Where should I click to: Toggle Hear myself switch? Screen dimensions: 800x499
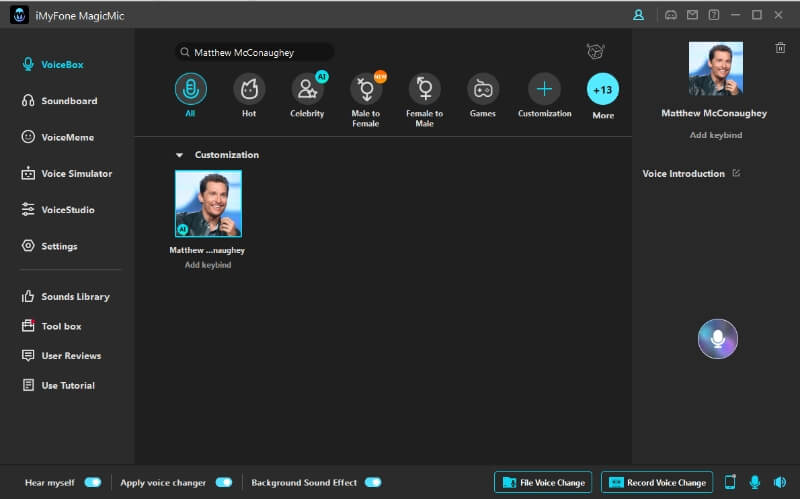click(93, 482)
